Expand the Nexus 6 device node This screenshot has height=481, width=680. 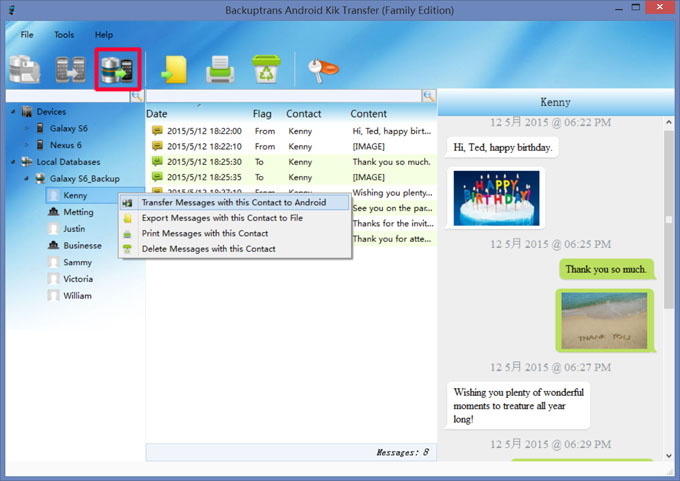[26, 145]
